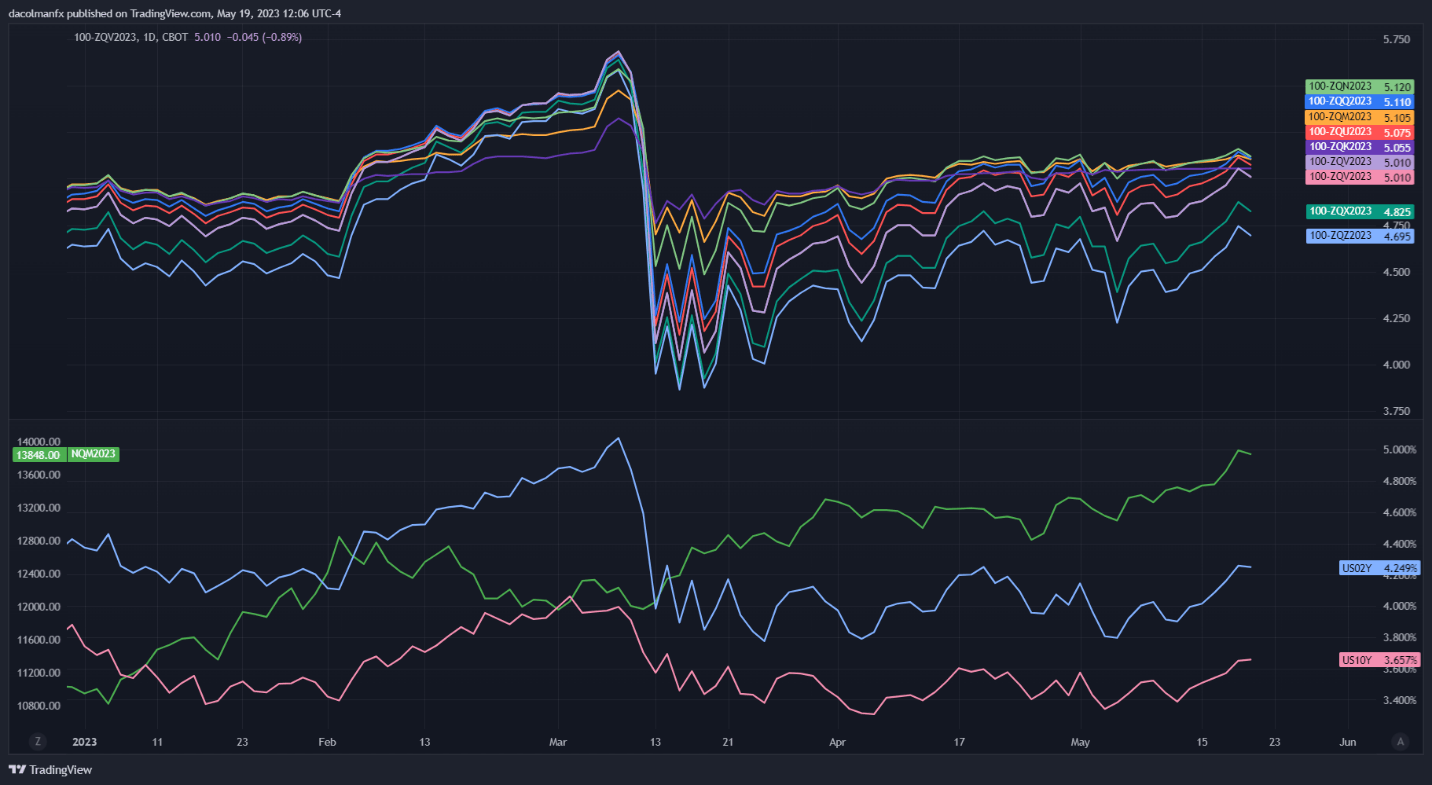Click the US02Y 4.249% yield label
Screen dimensions: 1432x785
click(x=1379, y=568)
